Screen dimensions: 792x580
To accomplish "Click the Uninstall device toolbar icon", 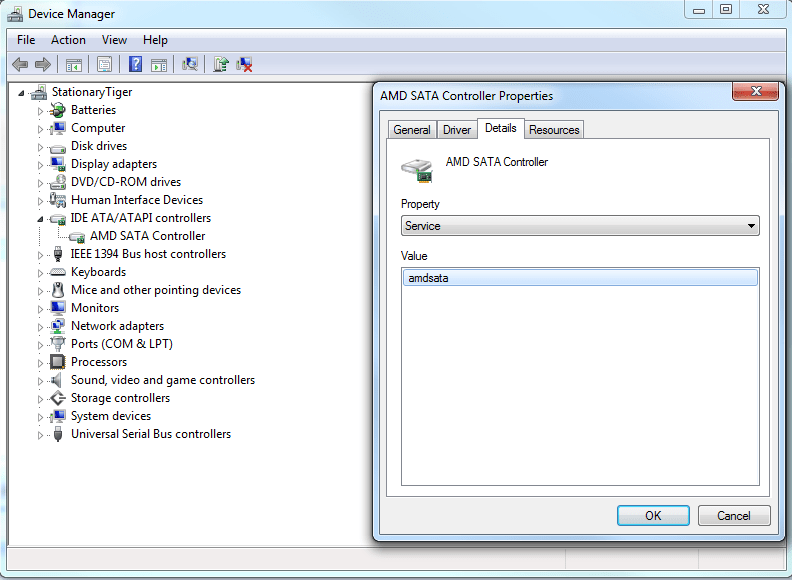I will (x=244, y=64).
